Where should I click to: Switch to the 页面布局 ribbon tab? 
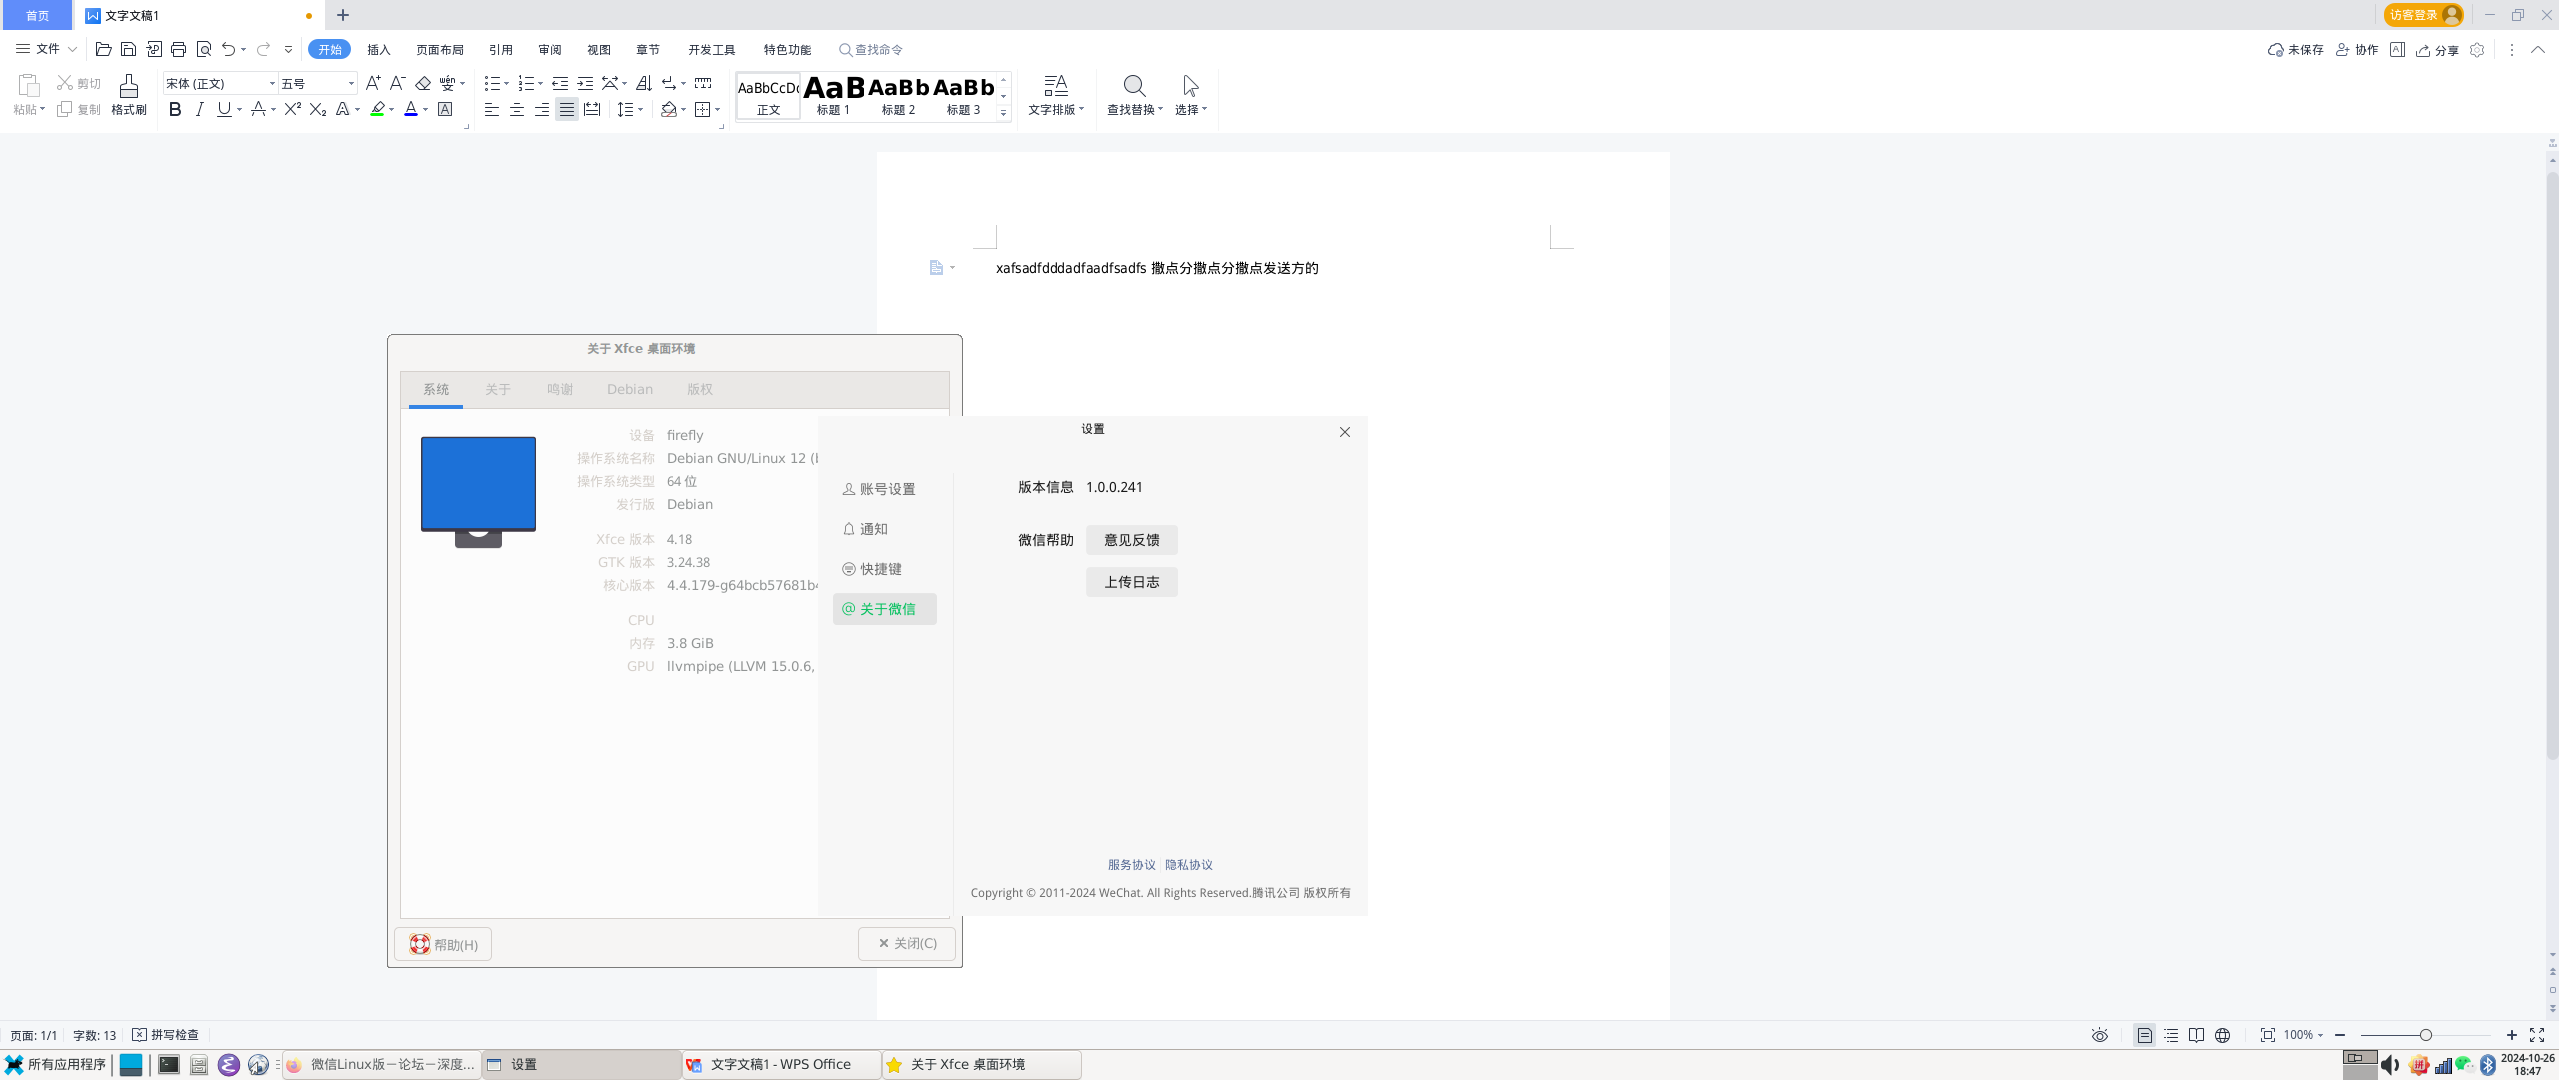440,49
